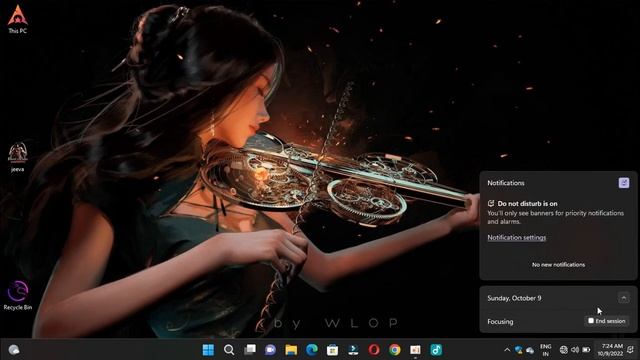Open the teal music note app in taskbar
Screen dimensions: 640x360
(436, 350)
